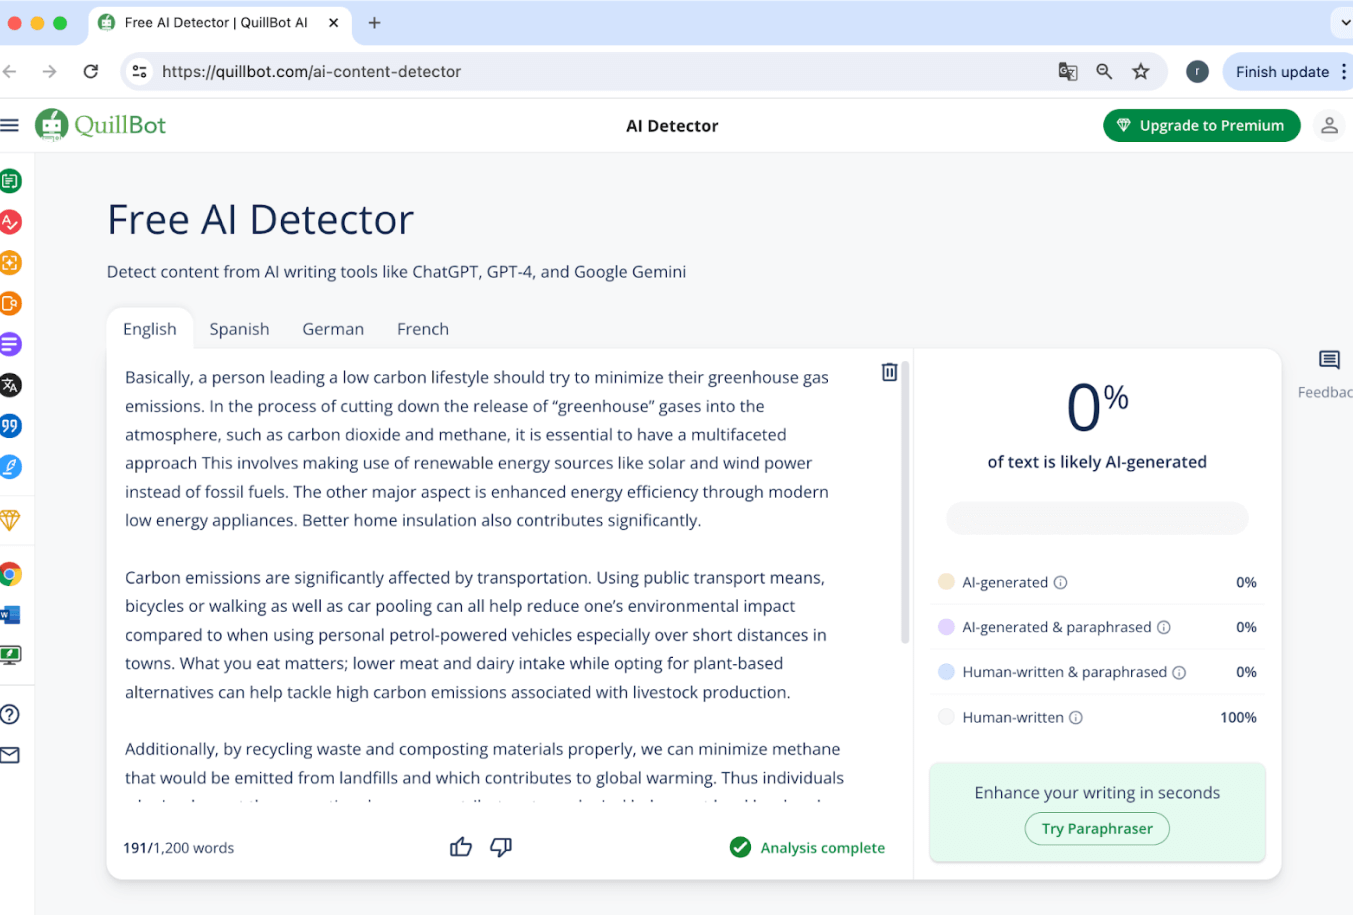
Task: Give thumbs down feedback on result
Action: click(x=501, y=847)
